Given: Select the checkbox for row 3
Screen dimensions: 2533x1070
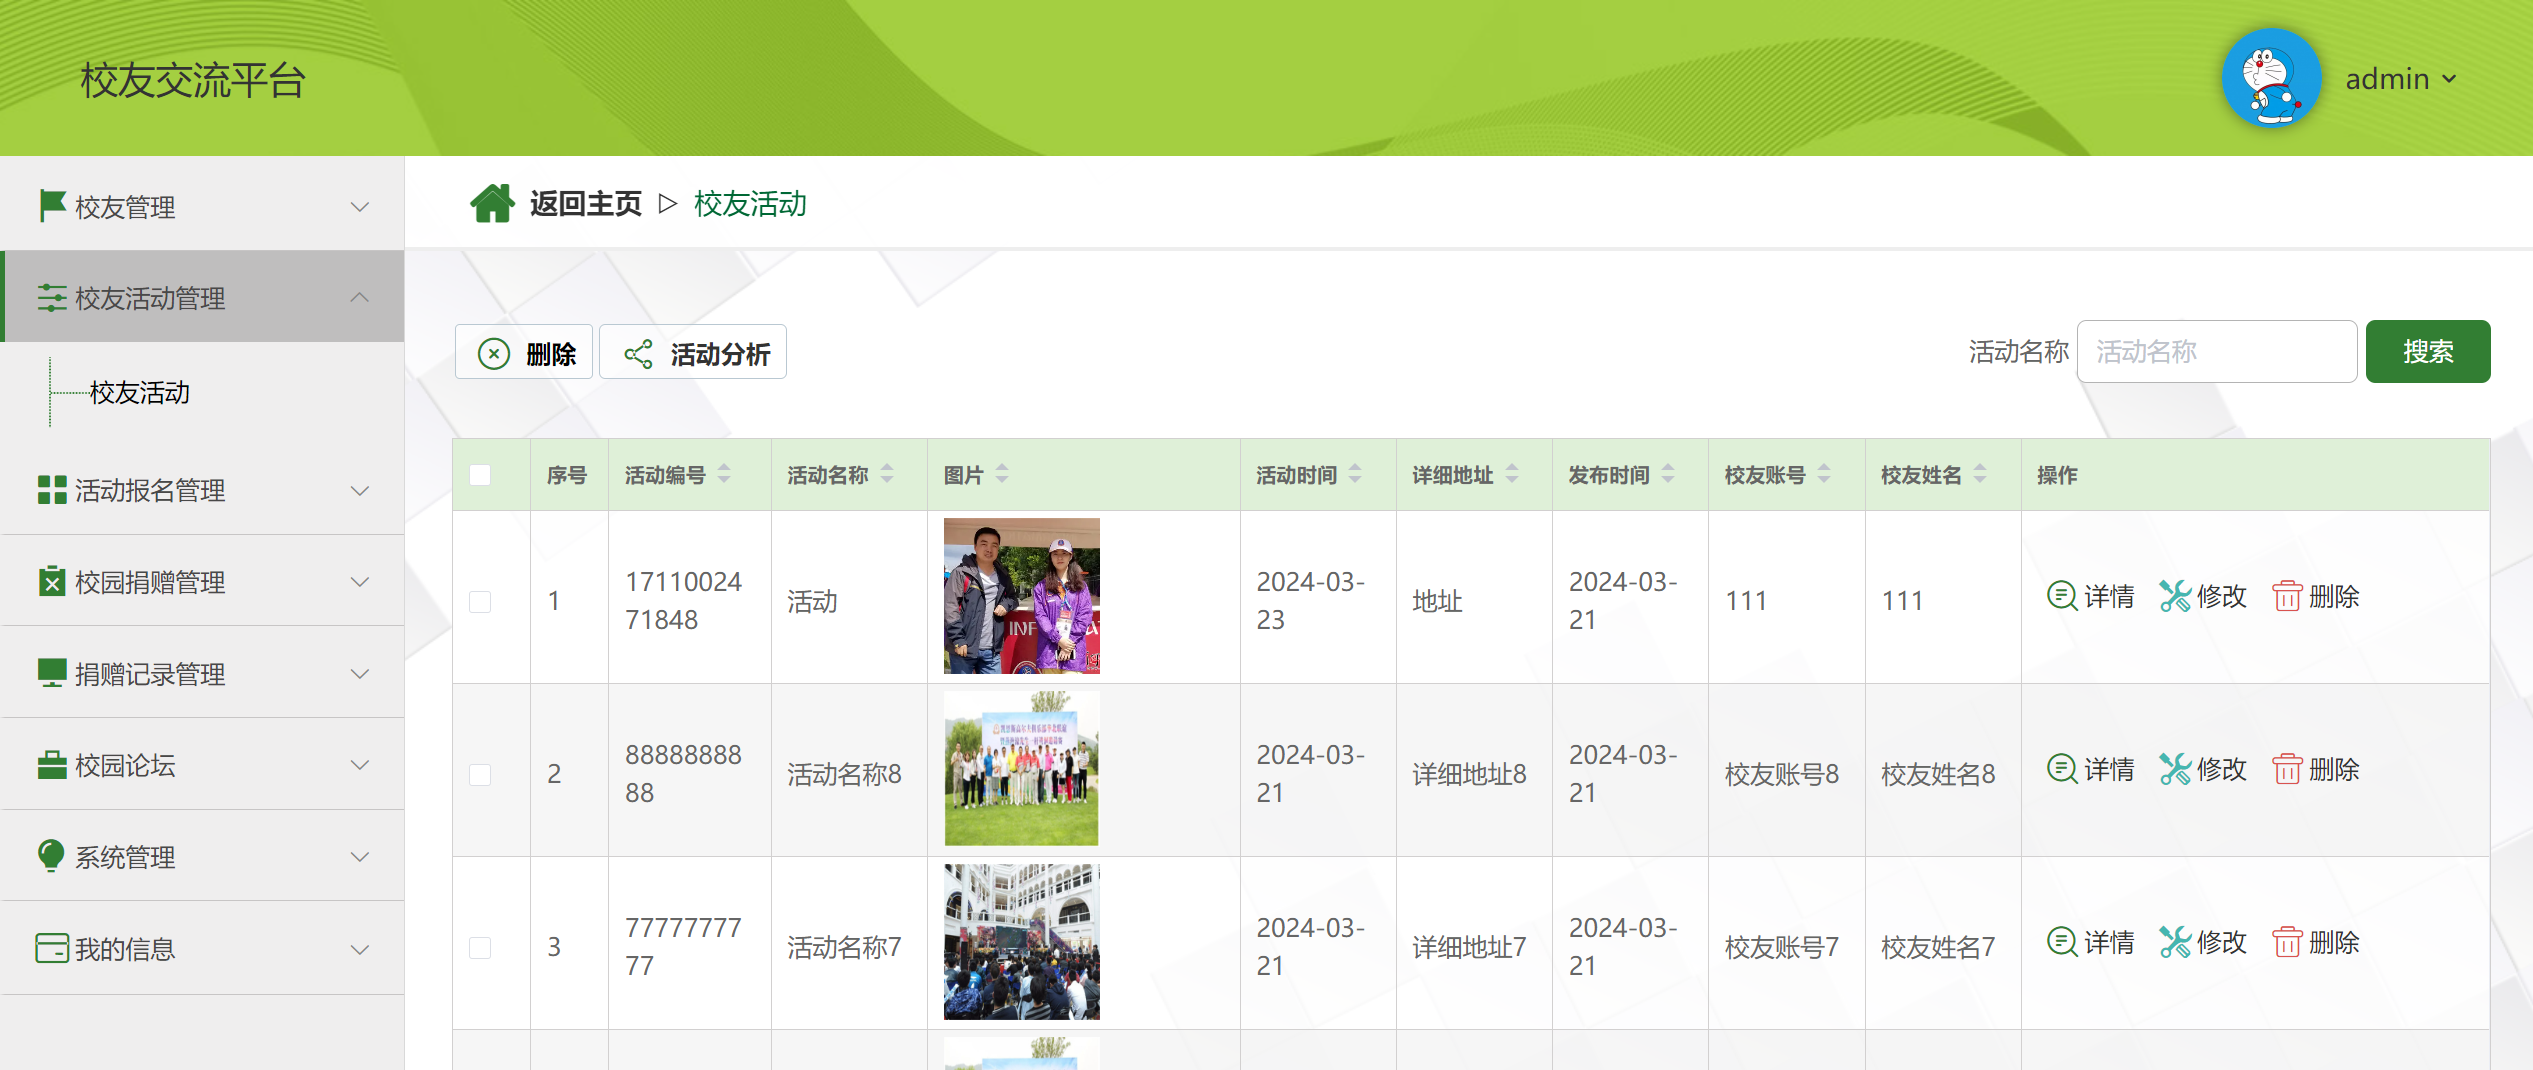Looking at the screenshot, I should (480, 947).
